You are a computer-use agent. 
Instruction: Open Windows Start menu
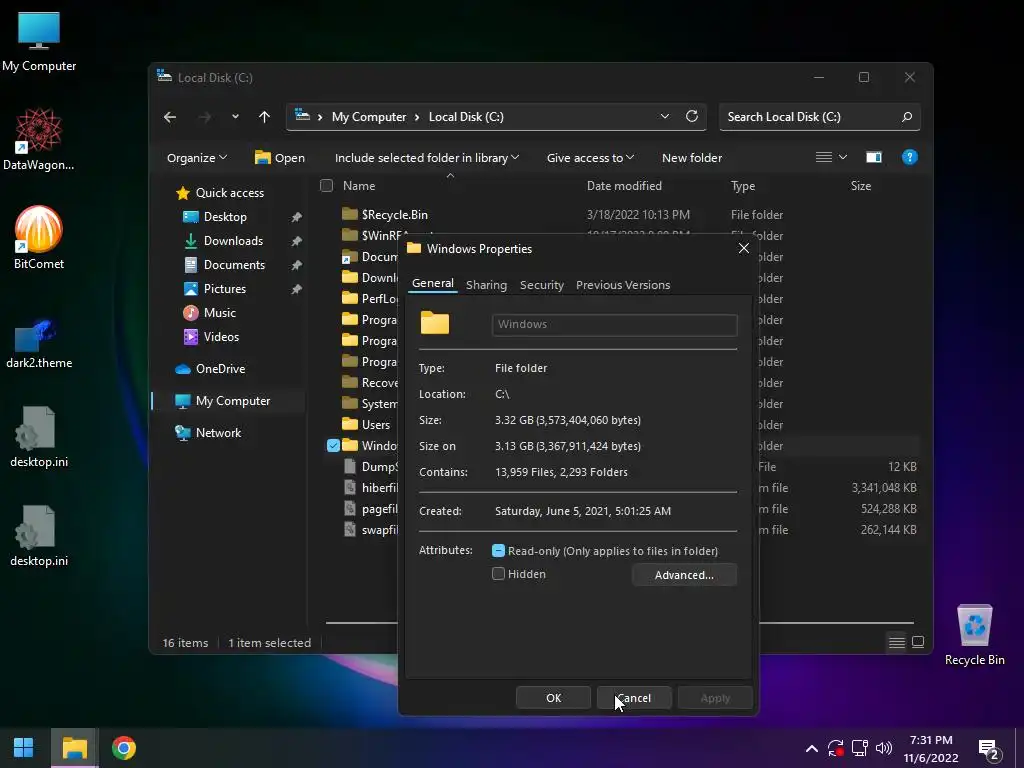(24, 748)
